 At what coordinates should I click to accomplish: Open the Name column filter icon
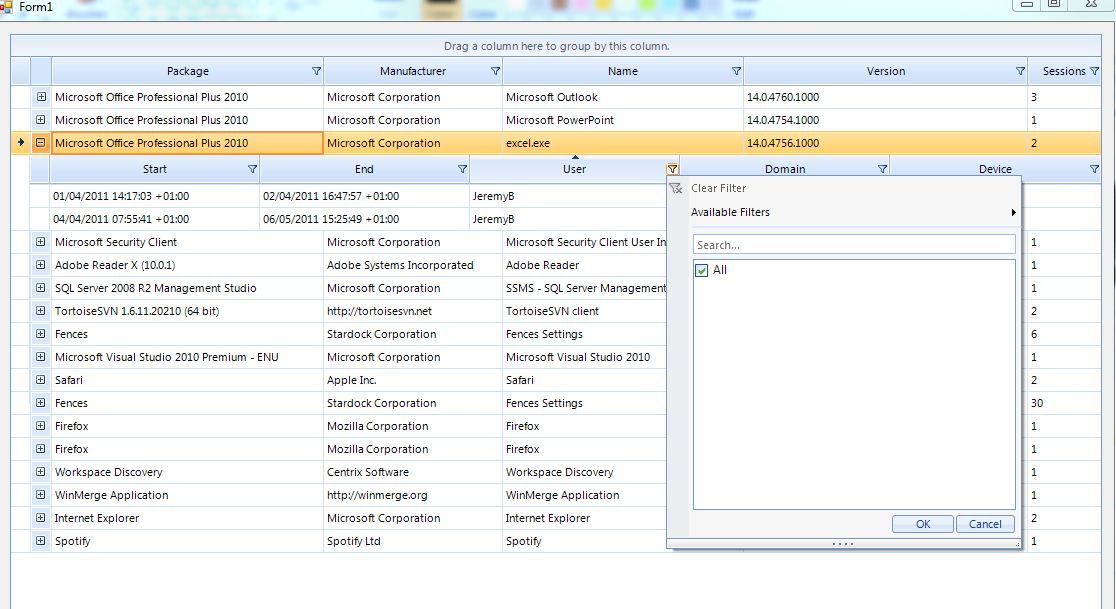tap(737, 71)
